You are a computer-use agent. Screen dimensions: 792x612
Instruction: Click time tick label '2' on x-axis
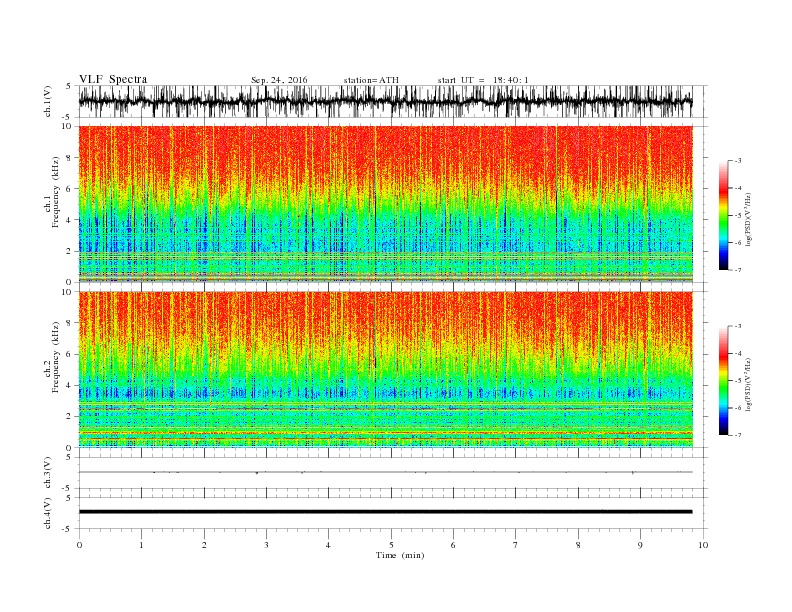[204, 545]
